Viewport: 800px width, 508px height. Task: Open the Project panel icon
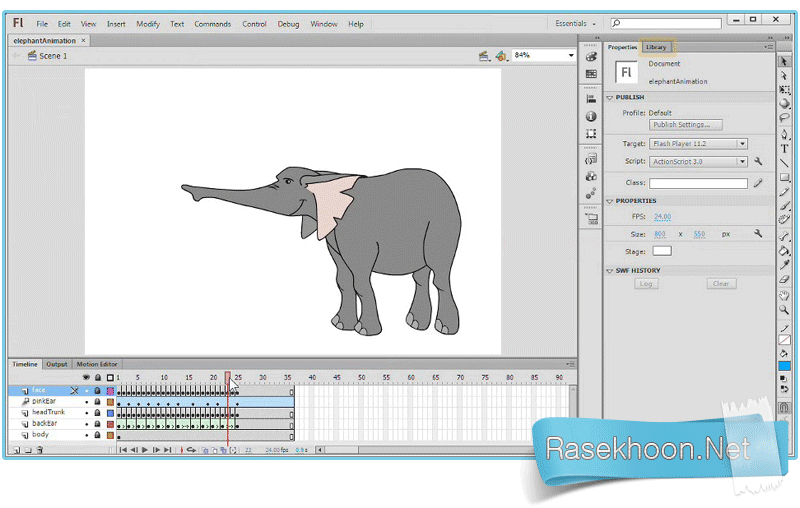coord(592,220)
